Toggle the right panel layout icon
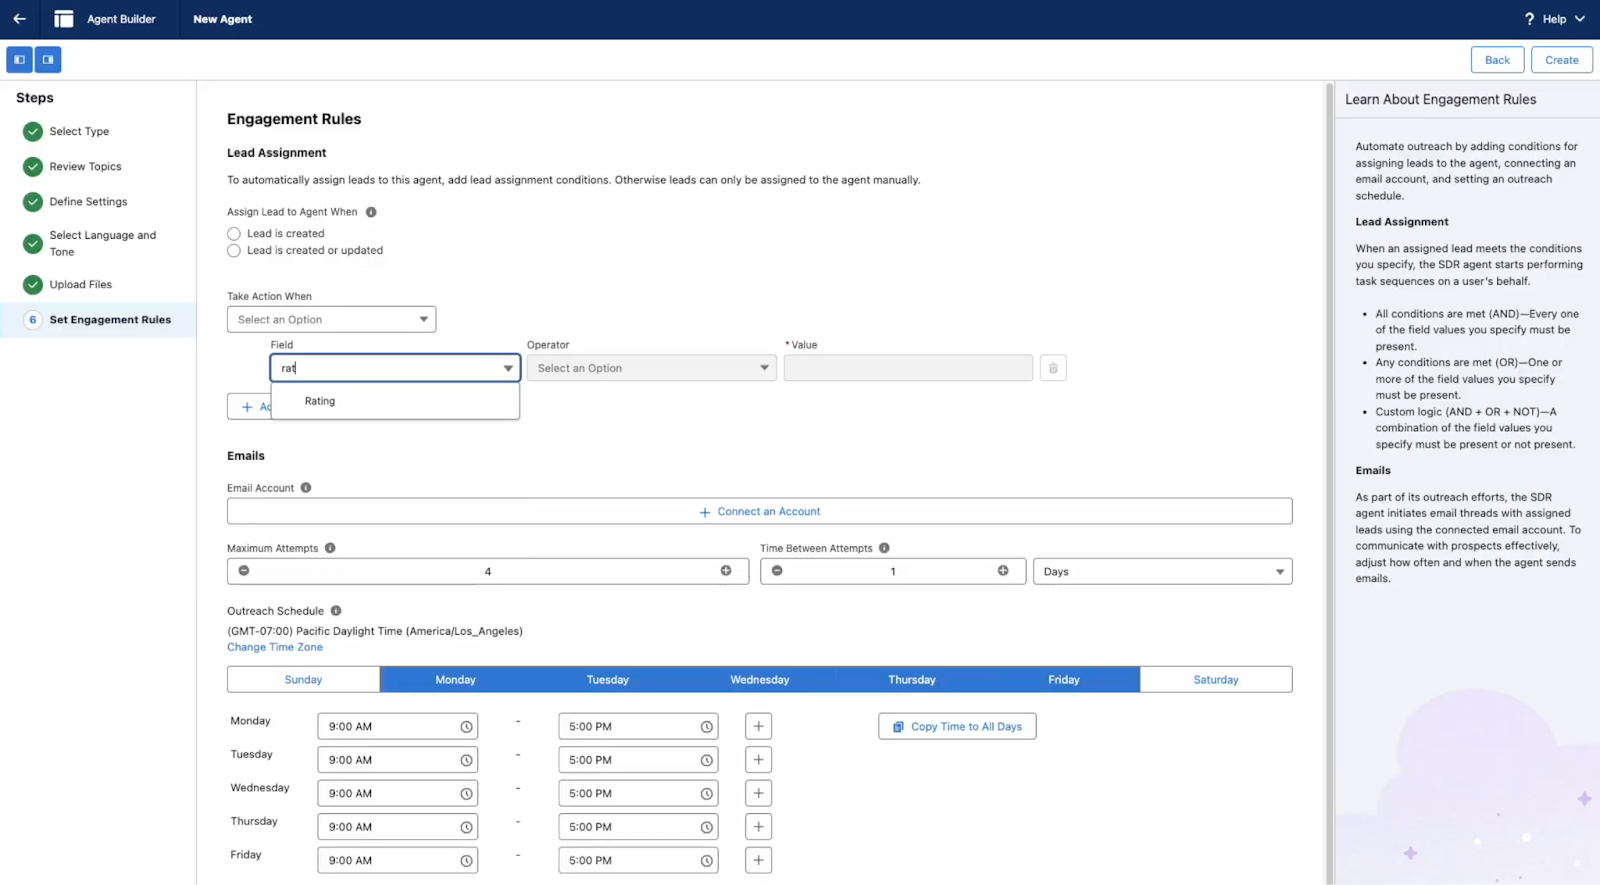This screenshot has height=885, width=1600. (48, 60)
